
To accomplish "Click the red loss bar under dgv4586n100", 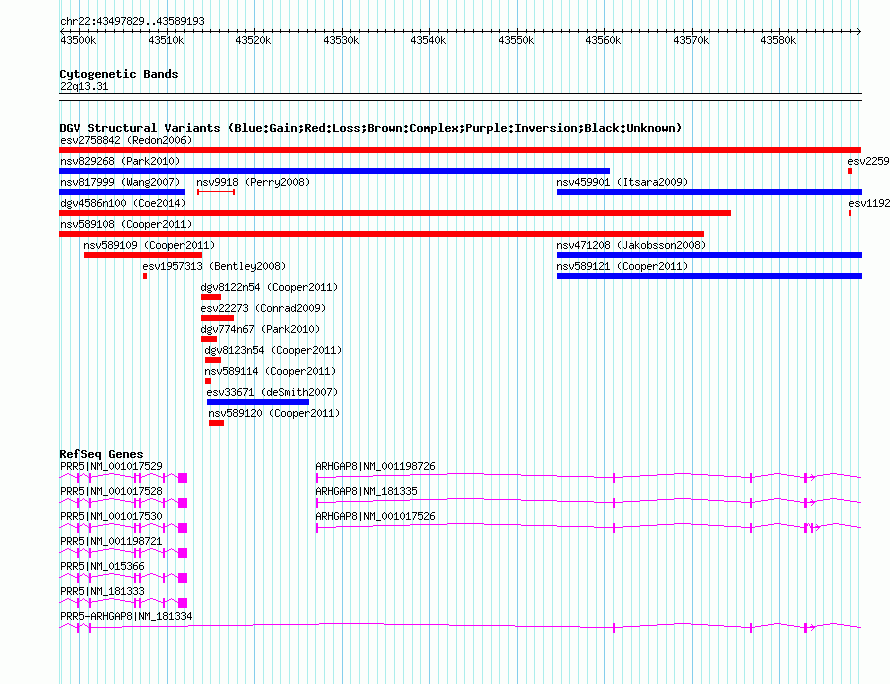I will [395, 213].
